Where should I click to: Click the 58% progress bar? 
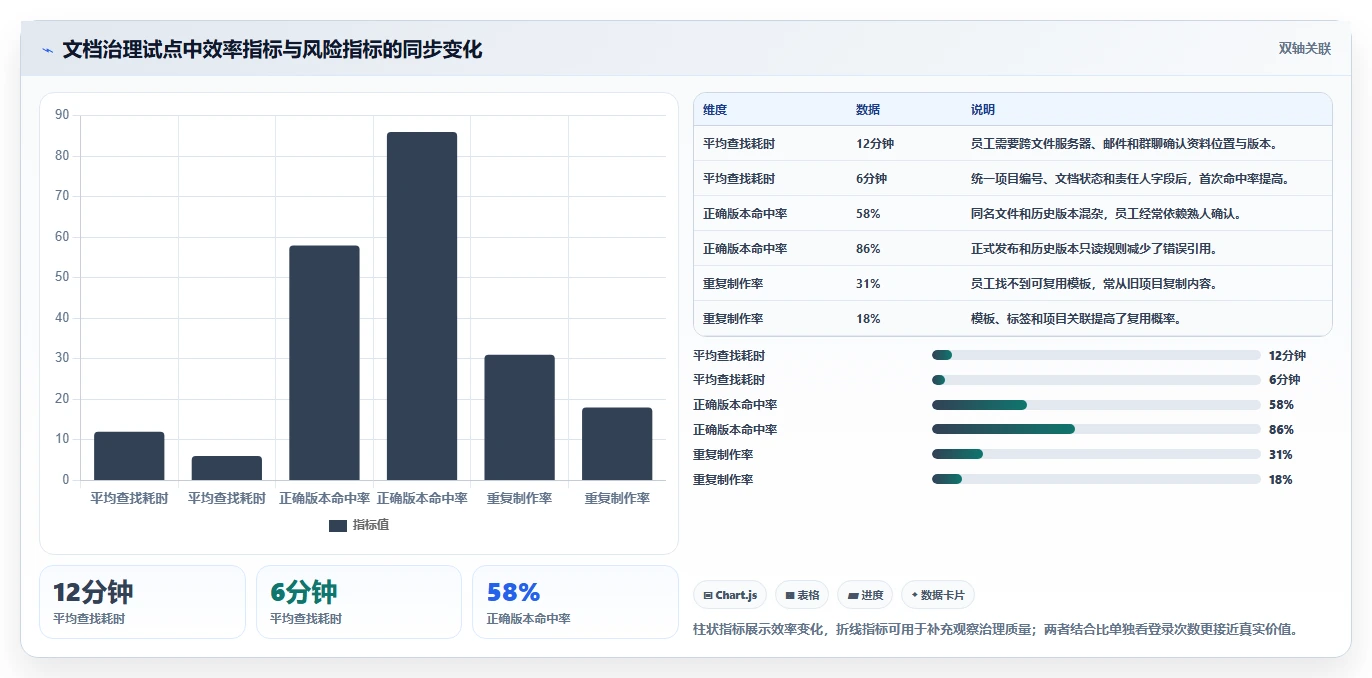[1096, 405]
